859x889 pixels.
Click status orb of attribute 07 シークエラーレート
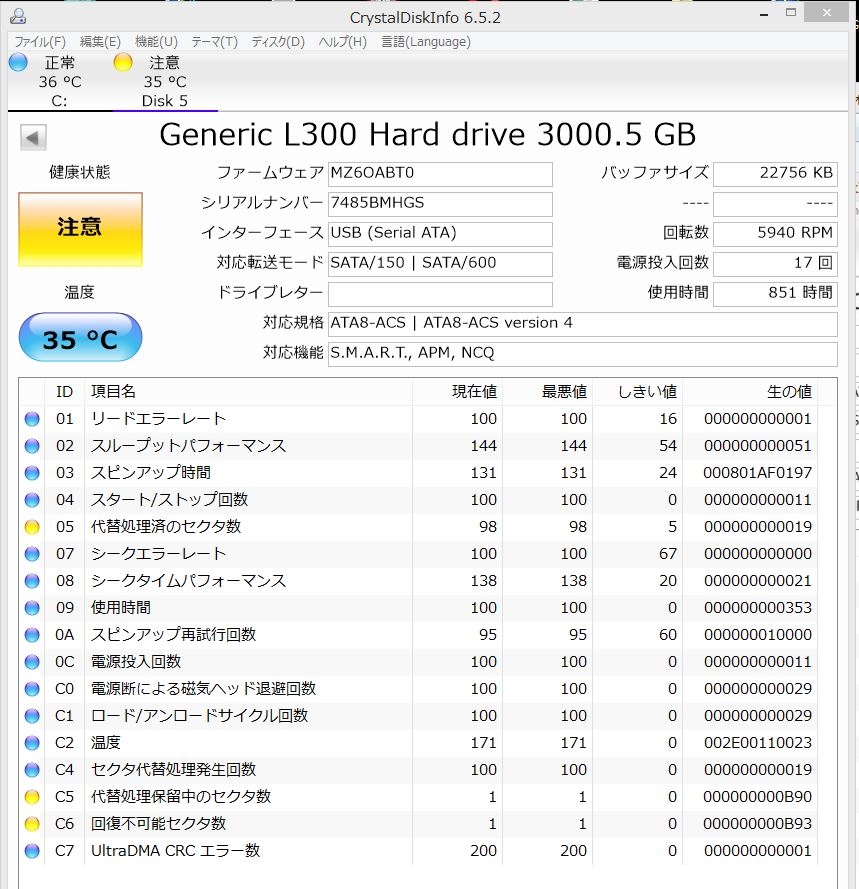32,554
